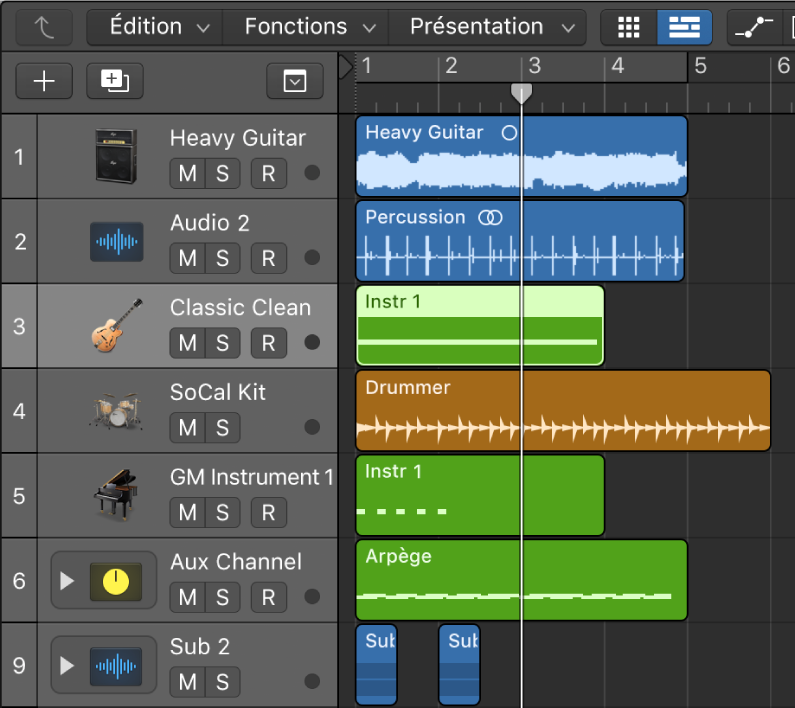Click the add new track plus button
The height and width of the screenshot is (708, 795).
pyautogui.click(x=44, y=81)
